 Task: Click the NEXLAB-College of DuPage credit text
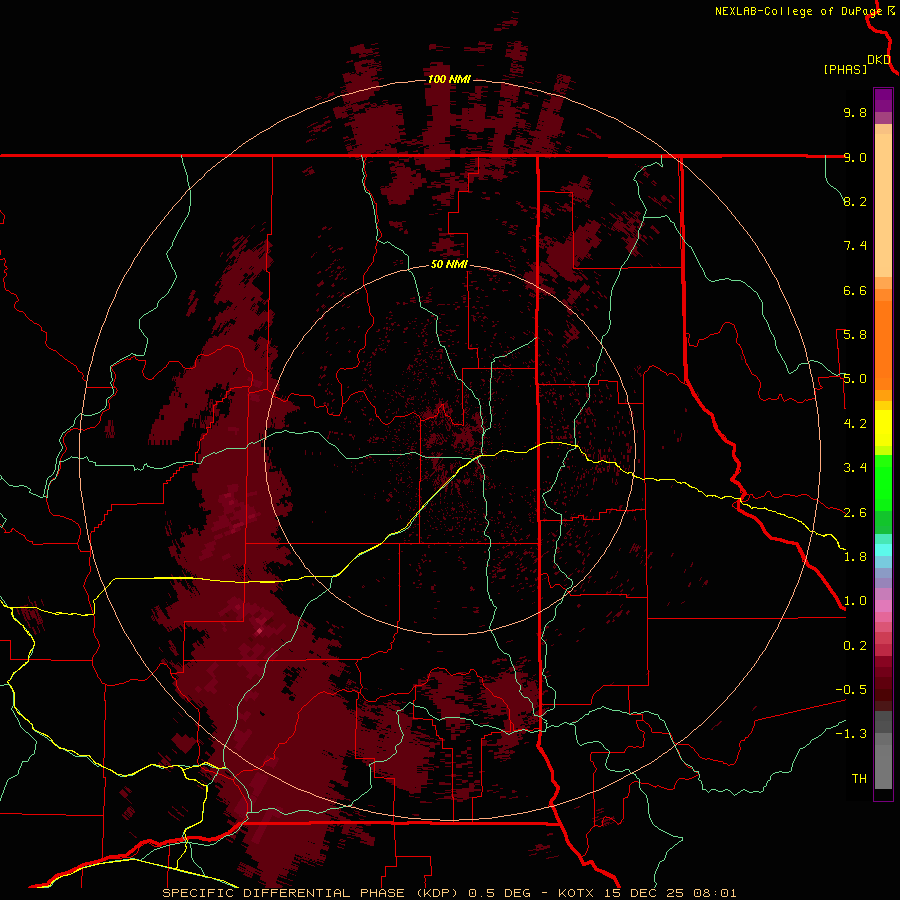click(x=798, y=11)
